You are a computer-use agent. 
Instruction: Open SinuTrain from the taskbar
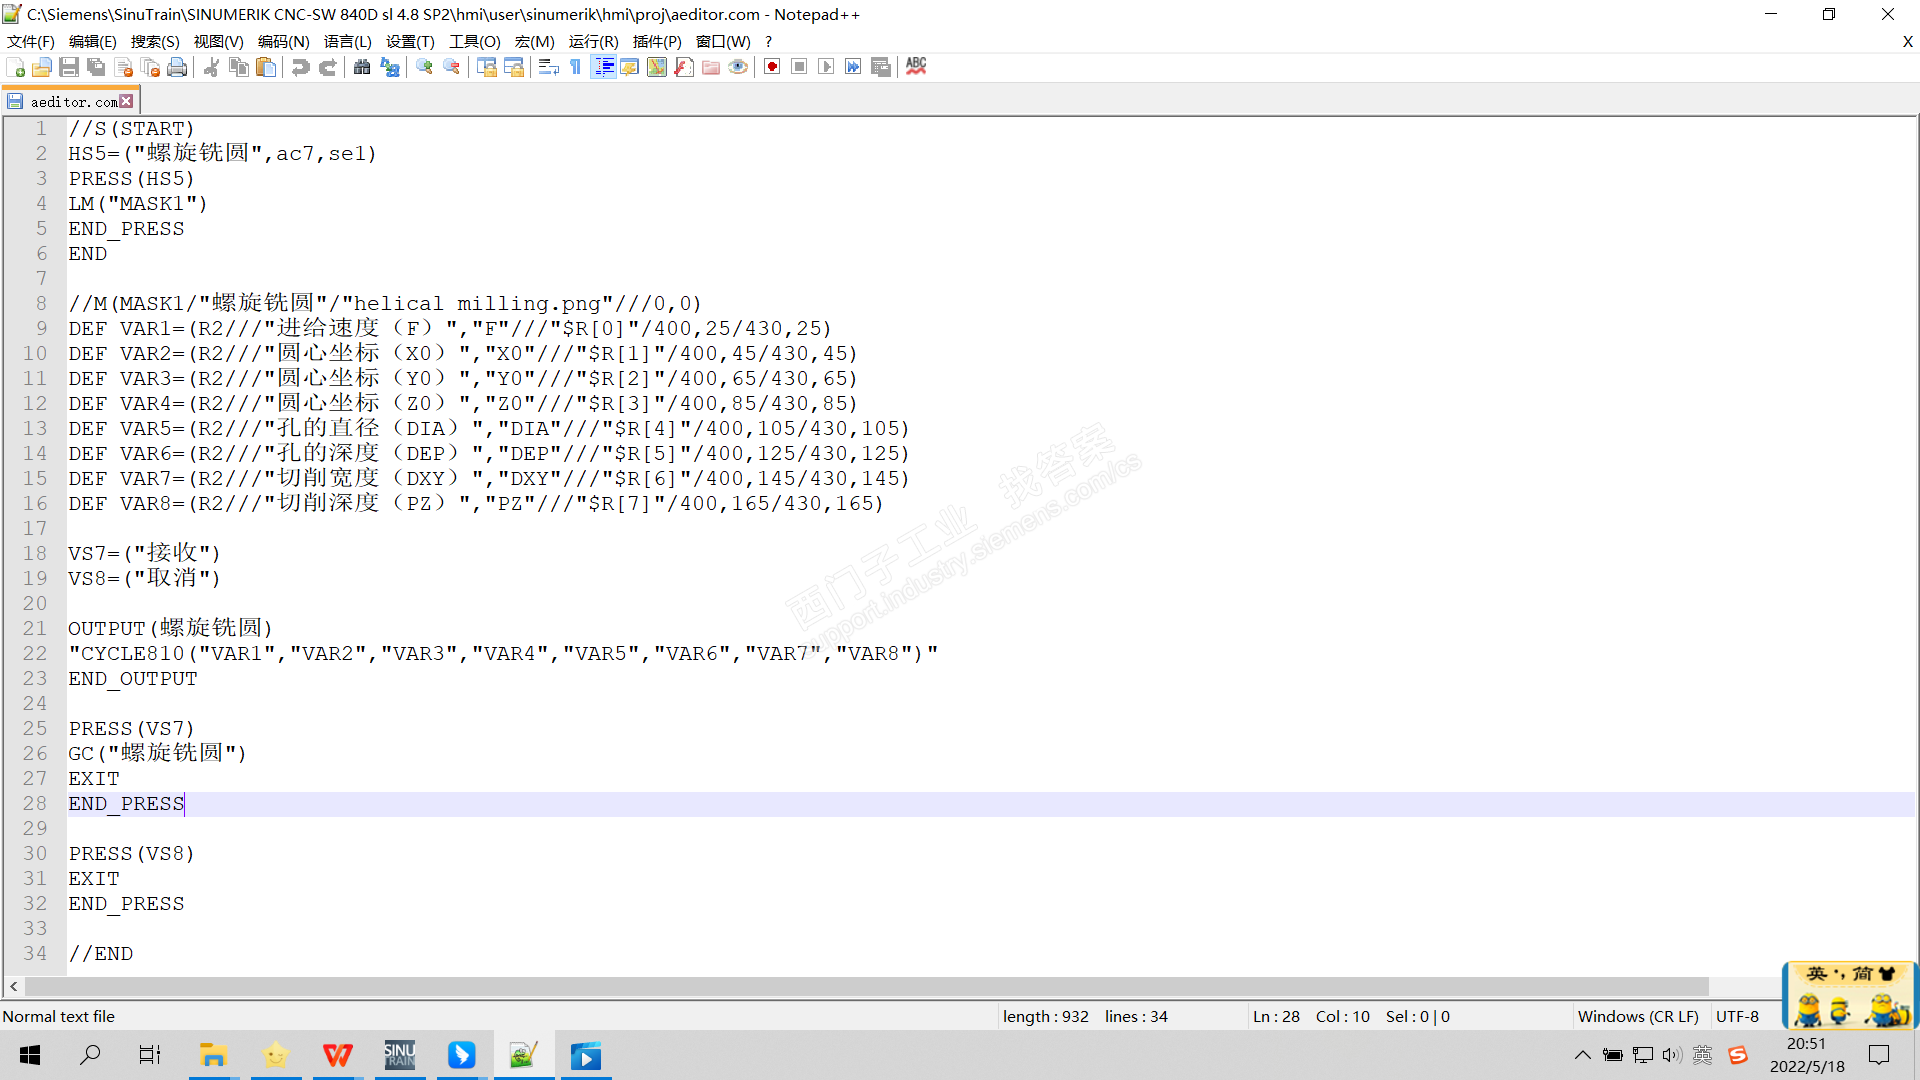pyautogui.click(x=400, y=1055)
